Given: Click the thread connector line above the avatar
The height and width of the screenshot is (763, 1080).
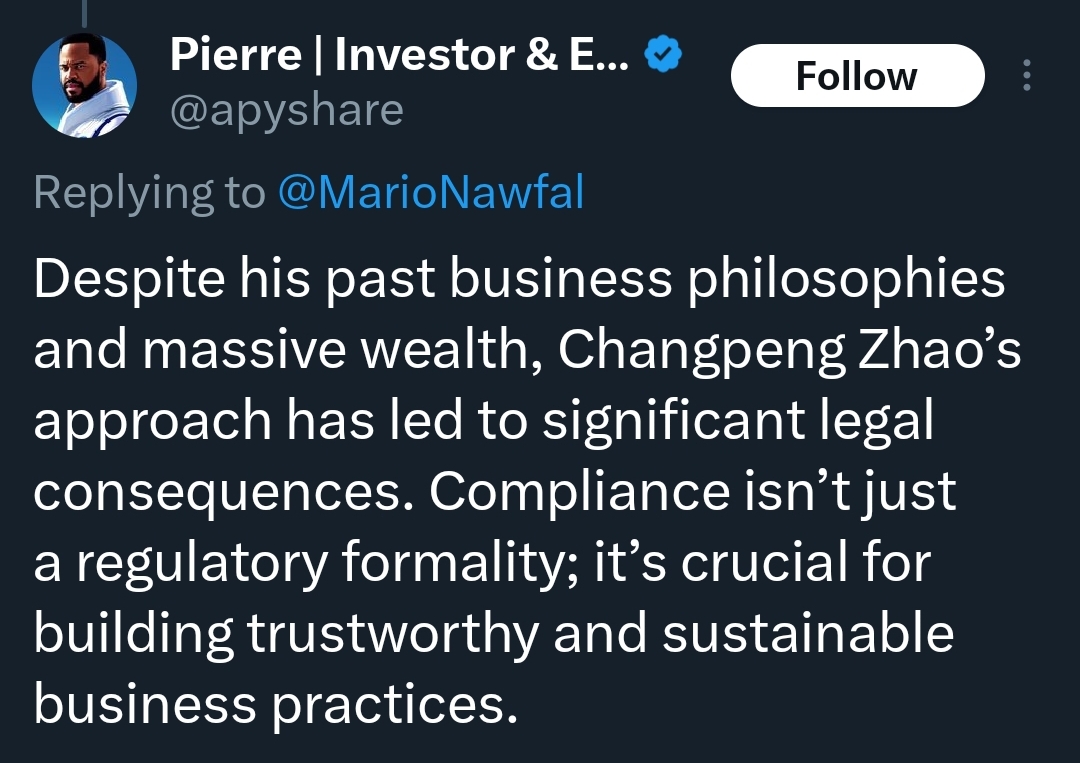Looking at the screenshot, I should 84,12.
